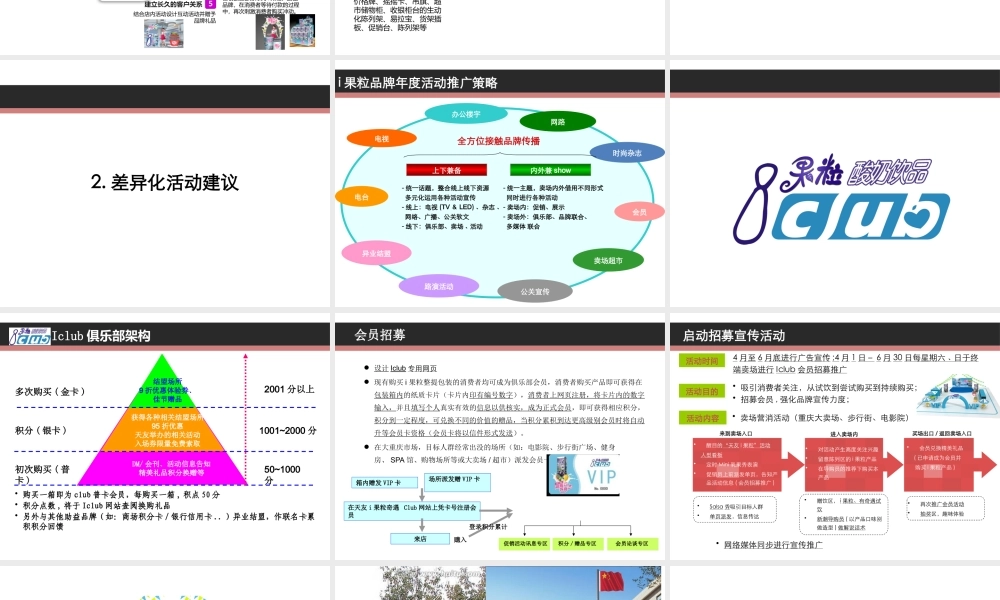Viewport: 1000px width, 600px height.
Task: Click the magenta bottom tier of the pyramid
Action: pos(163,469)
